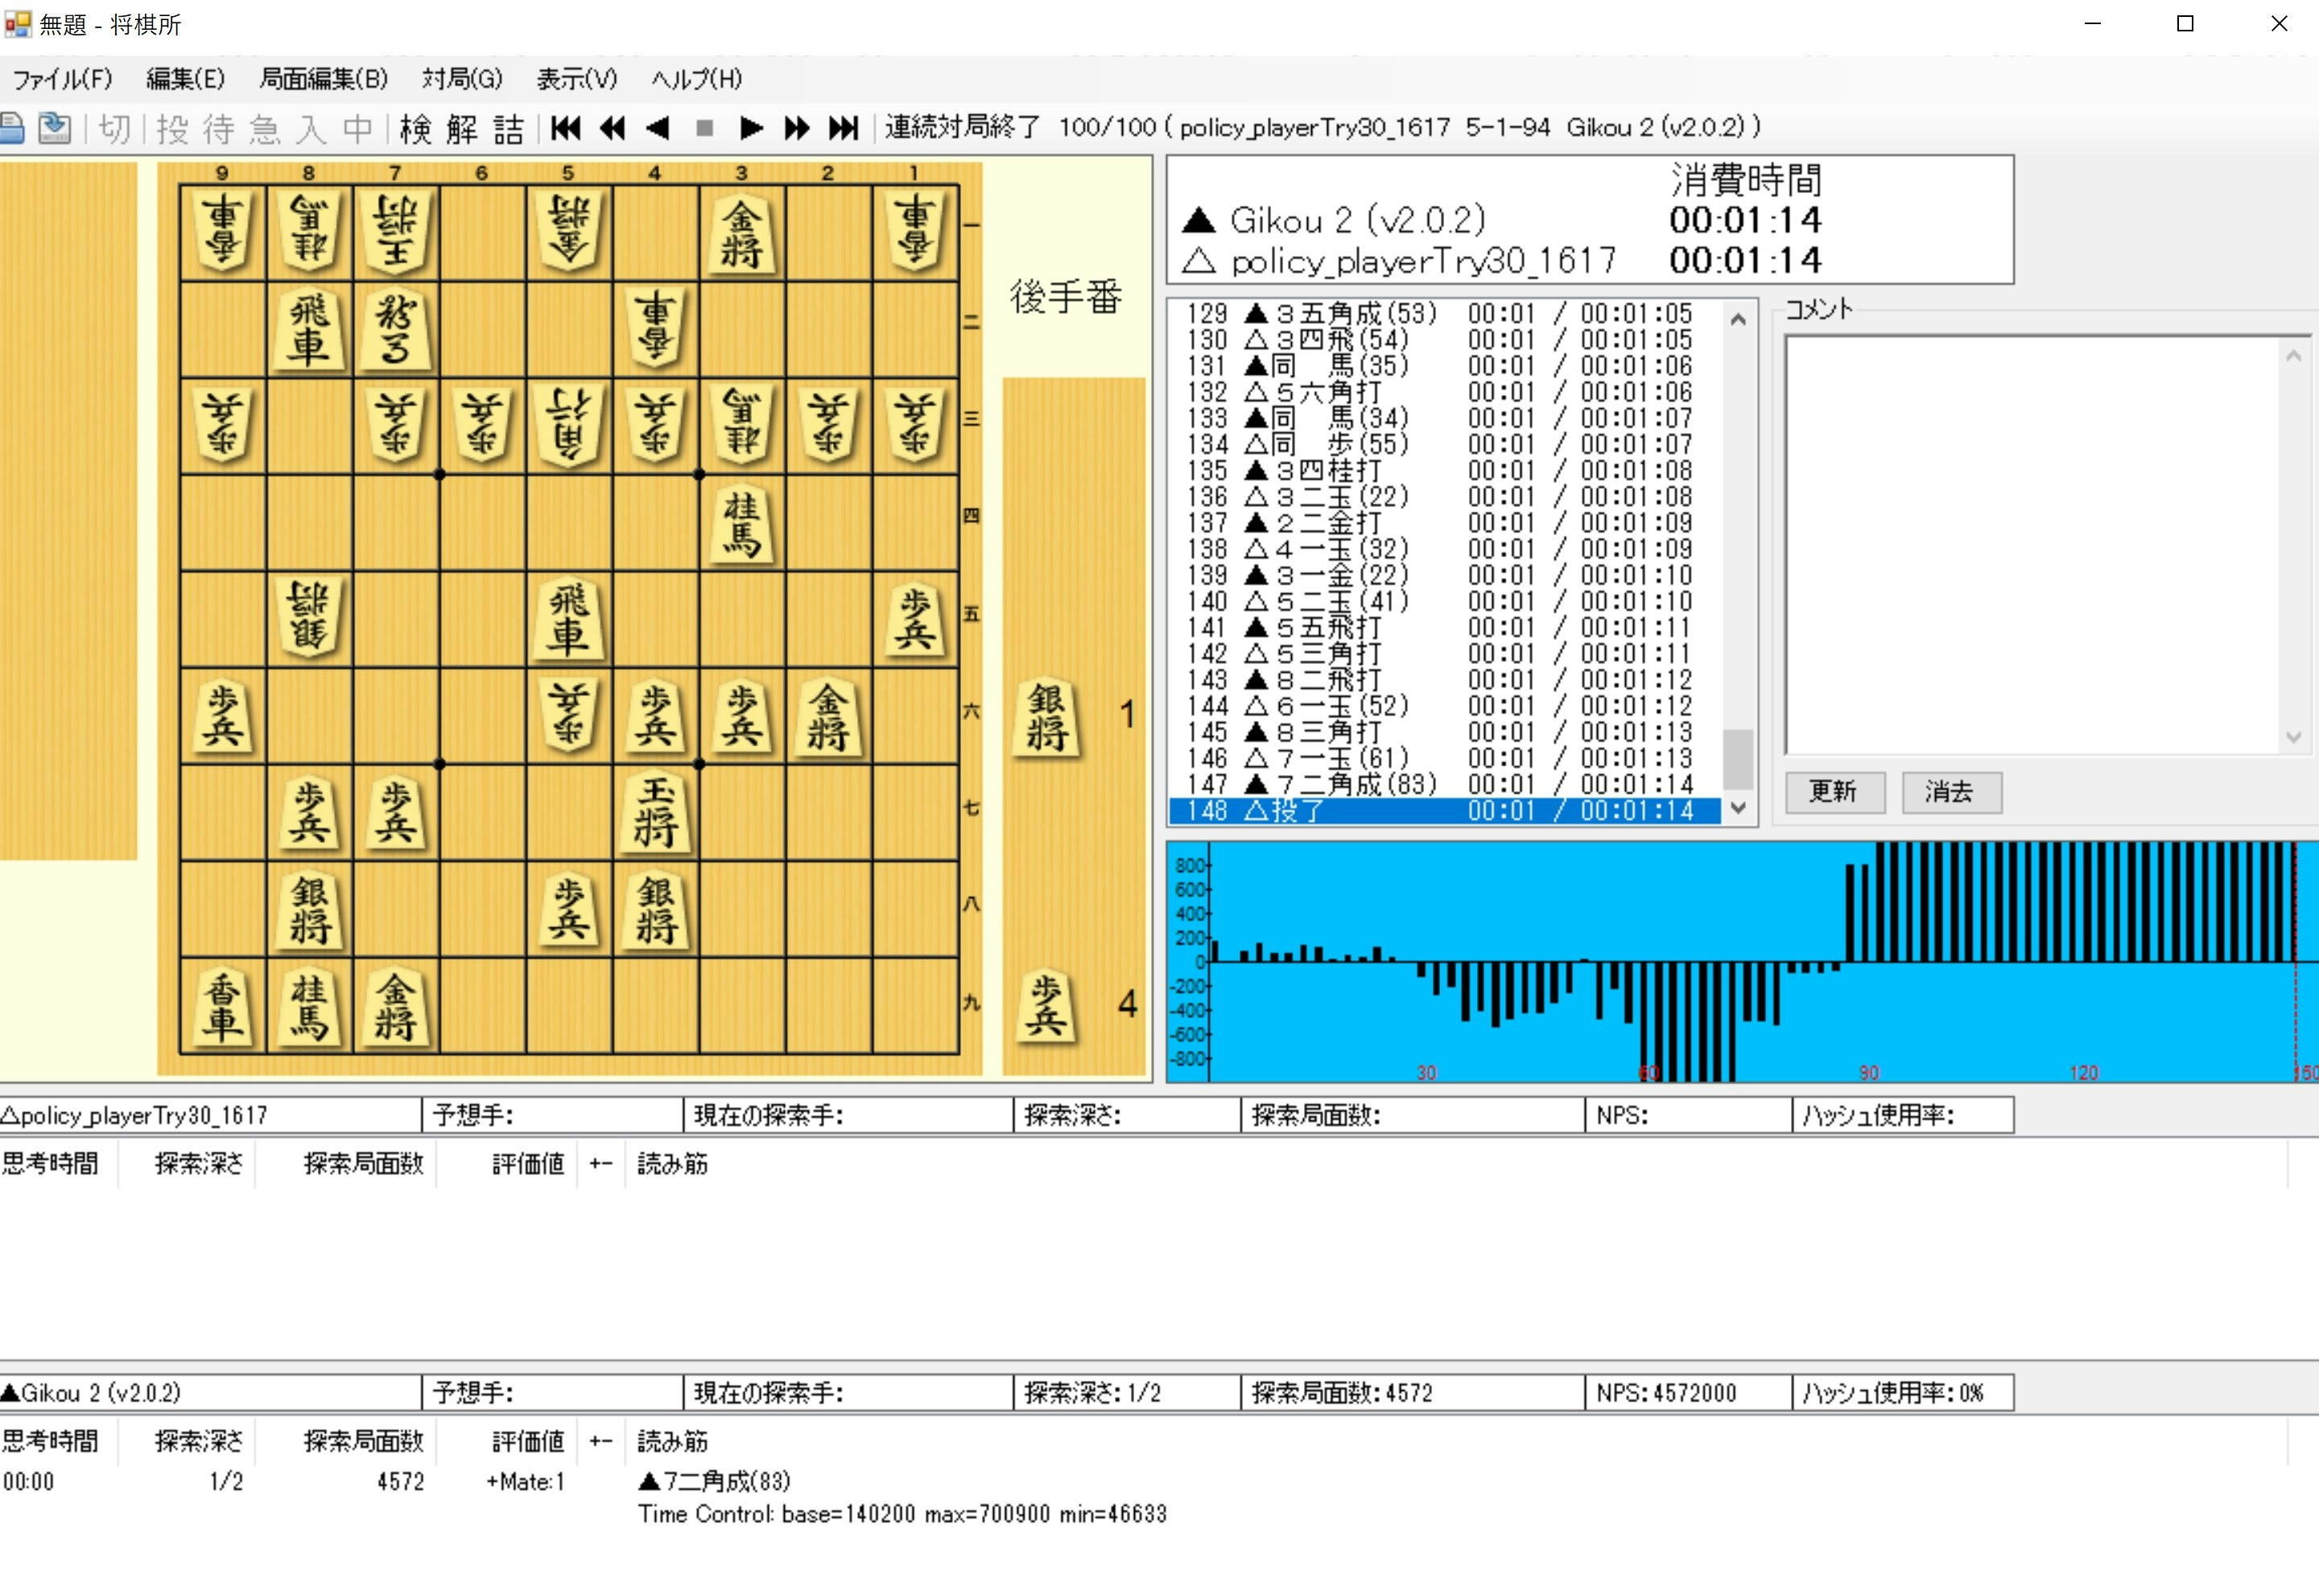Step back one move with the left arrow
Image resolution: width=2319 pixels, height=1596 pixels.
pyautogui.click(x=657, y=128)
